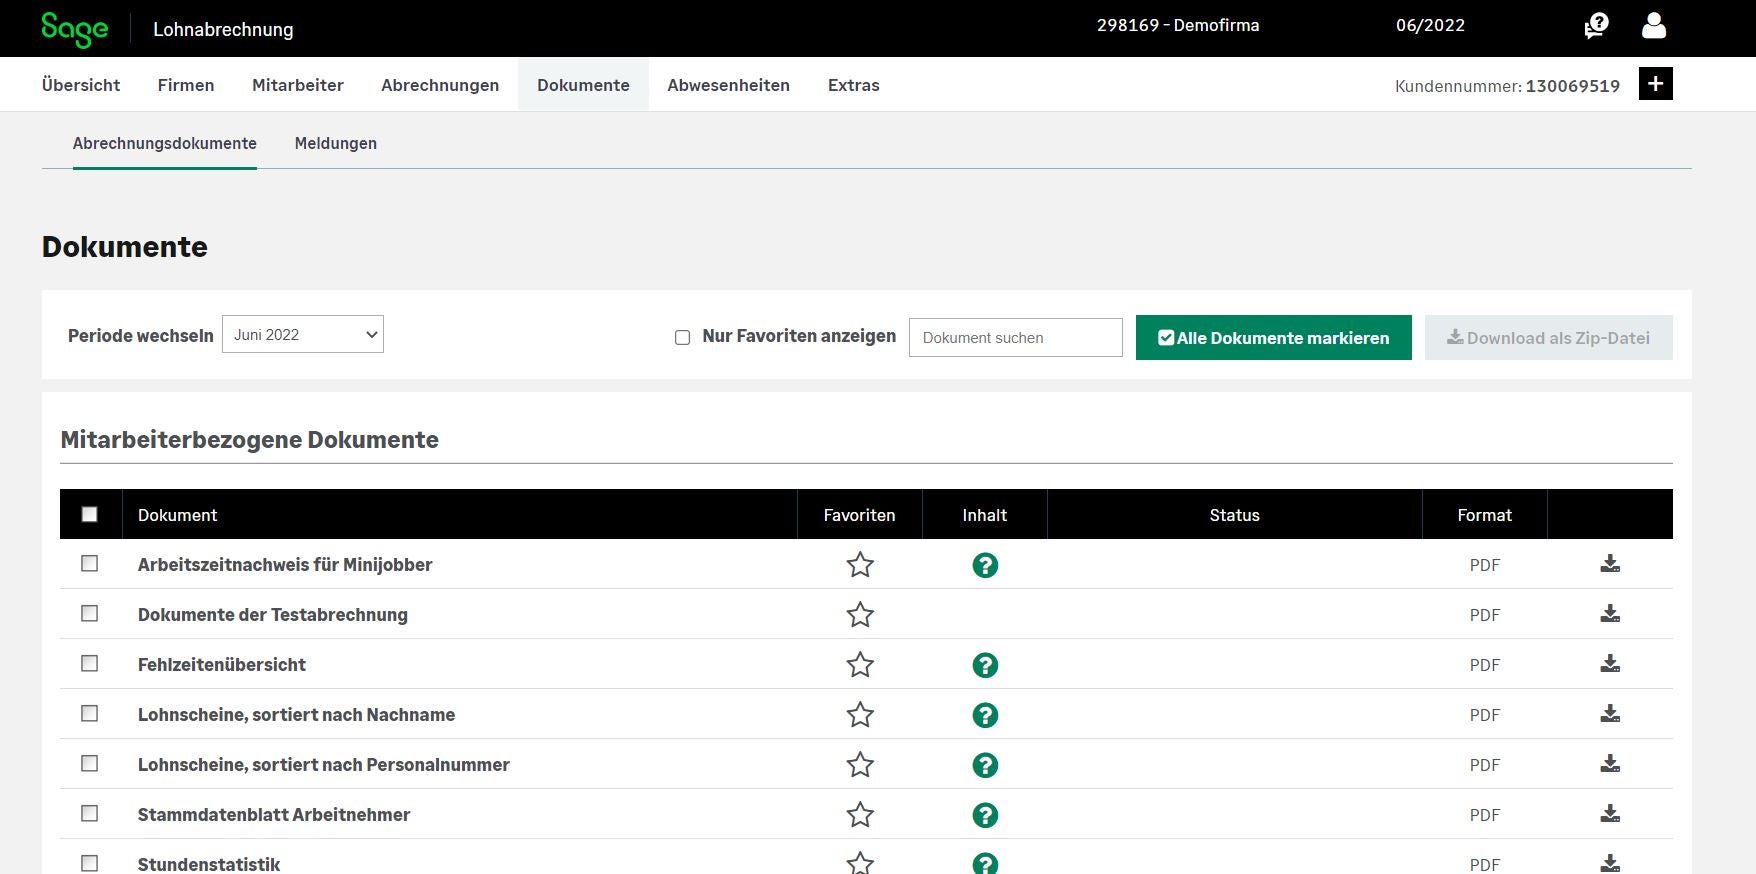Check the Fehlzeitenübersicht row checkbox

tap(90, 664)
